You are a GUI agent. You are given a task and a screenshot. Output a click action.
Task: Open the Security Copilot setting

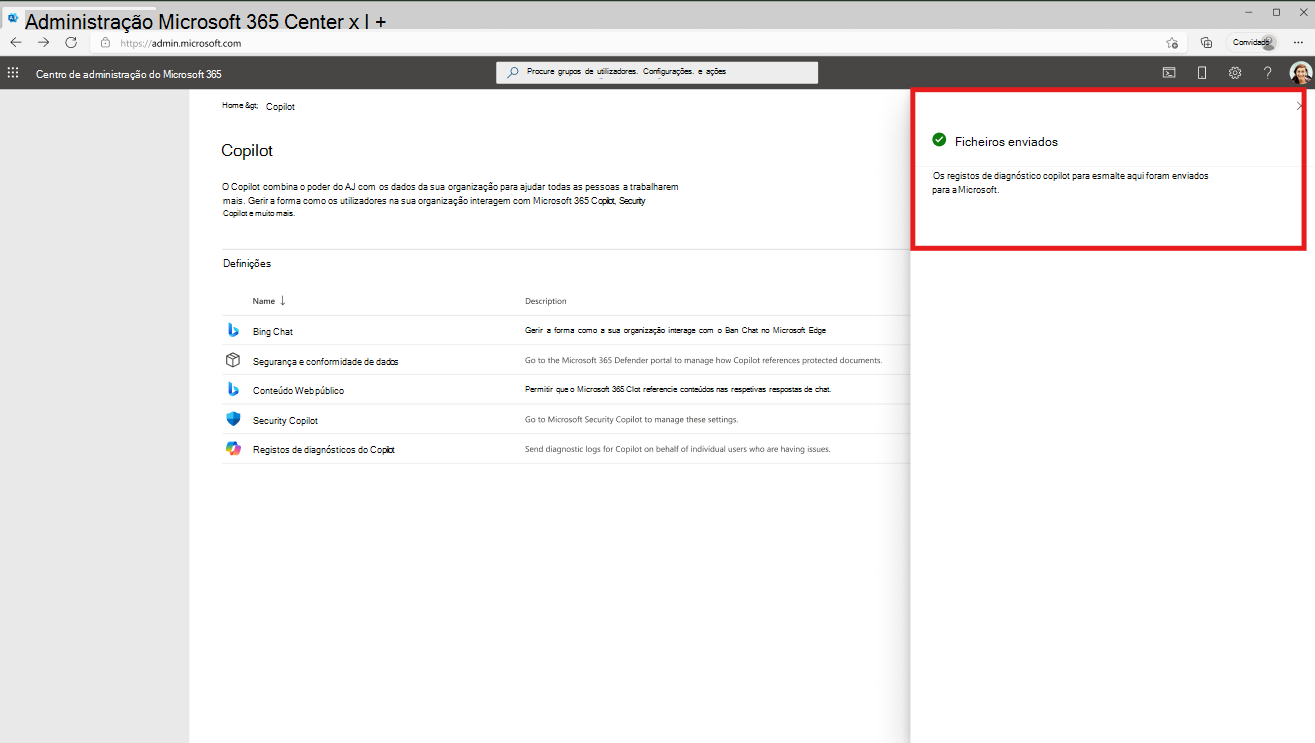(286, 421)
